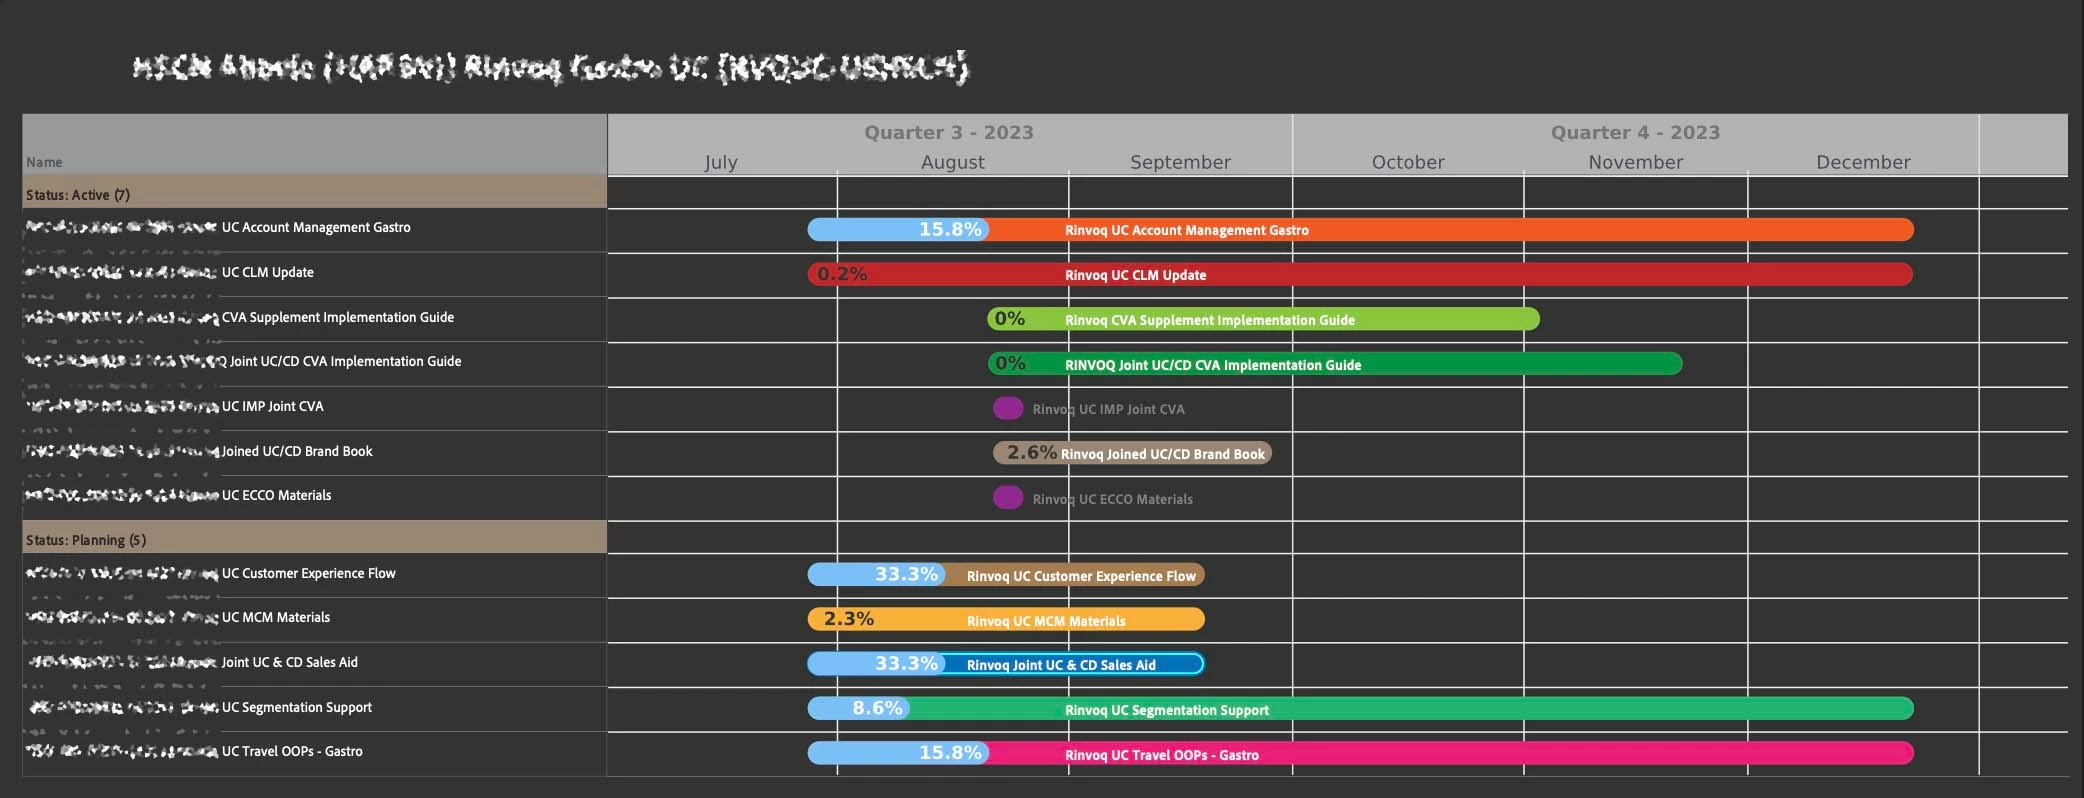The image size is (2084, 798).
Task: Select the blue Rinvoq Joint UC & CD Sales Aid bar
Action: (x=1006, y=664)
